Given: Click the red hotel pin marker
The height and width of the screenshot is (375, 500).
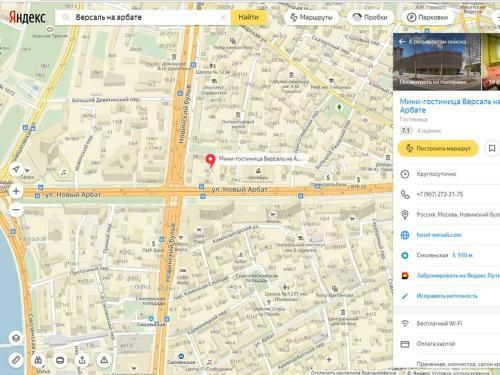Looking at the screenshot, I should tap(210, 160).
